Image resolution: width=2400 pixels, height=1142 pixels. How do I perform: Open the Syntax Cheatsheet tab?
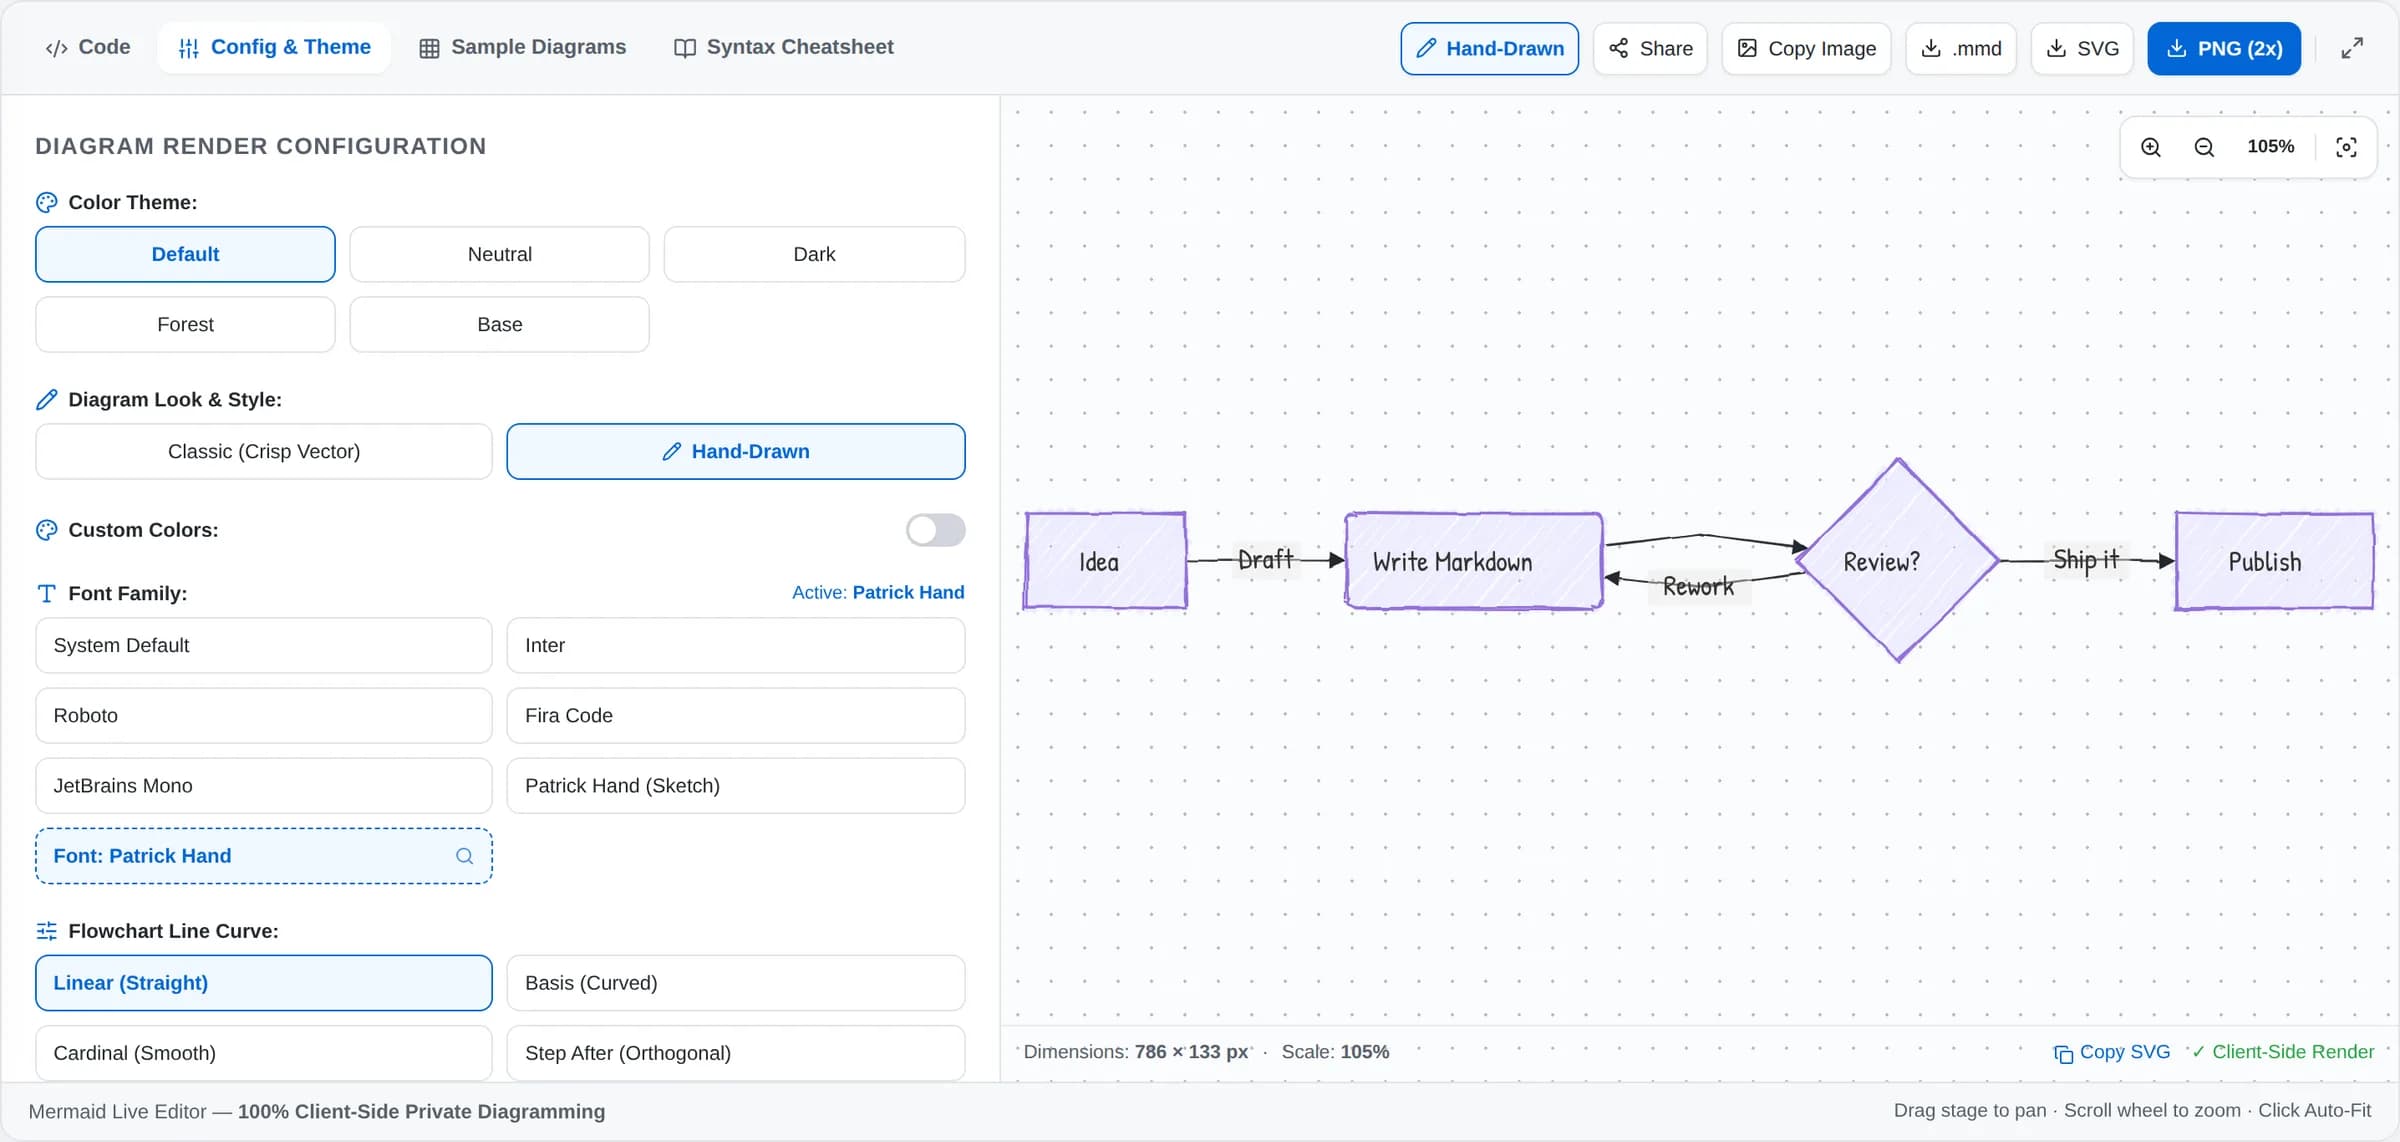pos(784,48)
